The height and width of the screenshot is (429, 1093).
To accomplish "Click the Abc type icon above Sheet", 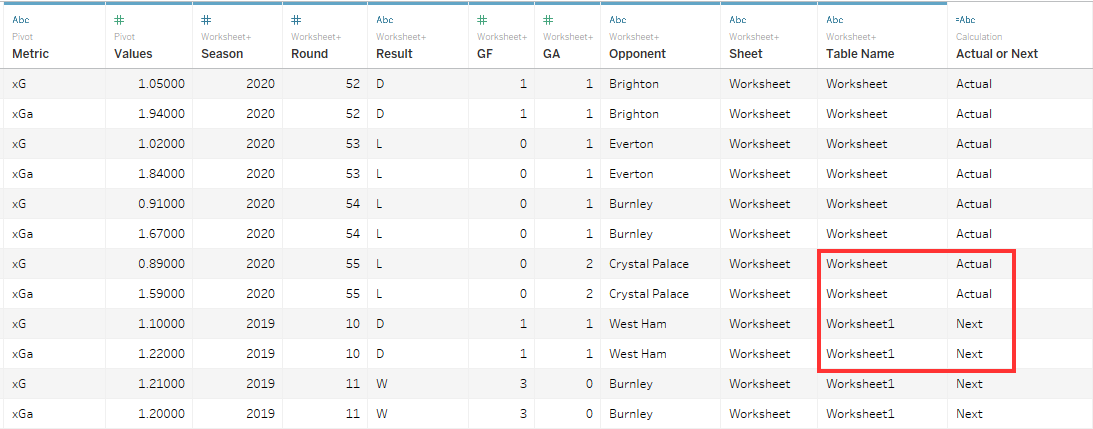I will (737, 20).
